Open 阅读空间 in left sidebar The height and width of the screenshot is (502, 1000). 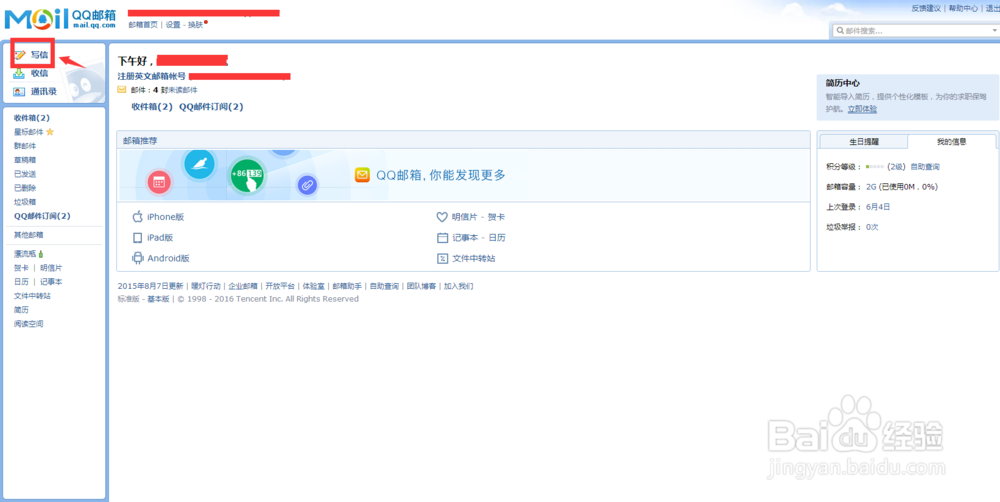29,324
